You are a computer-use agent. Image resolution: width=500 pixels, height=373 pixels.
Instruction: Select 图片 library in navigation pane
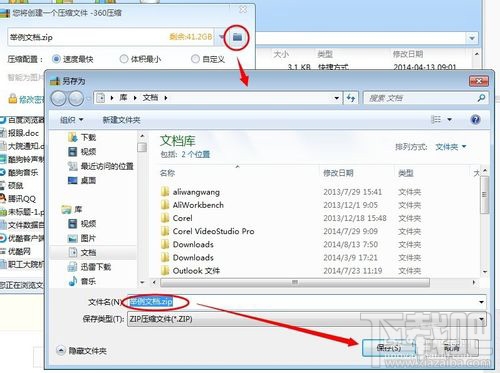point(82,238)
